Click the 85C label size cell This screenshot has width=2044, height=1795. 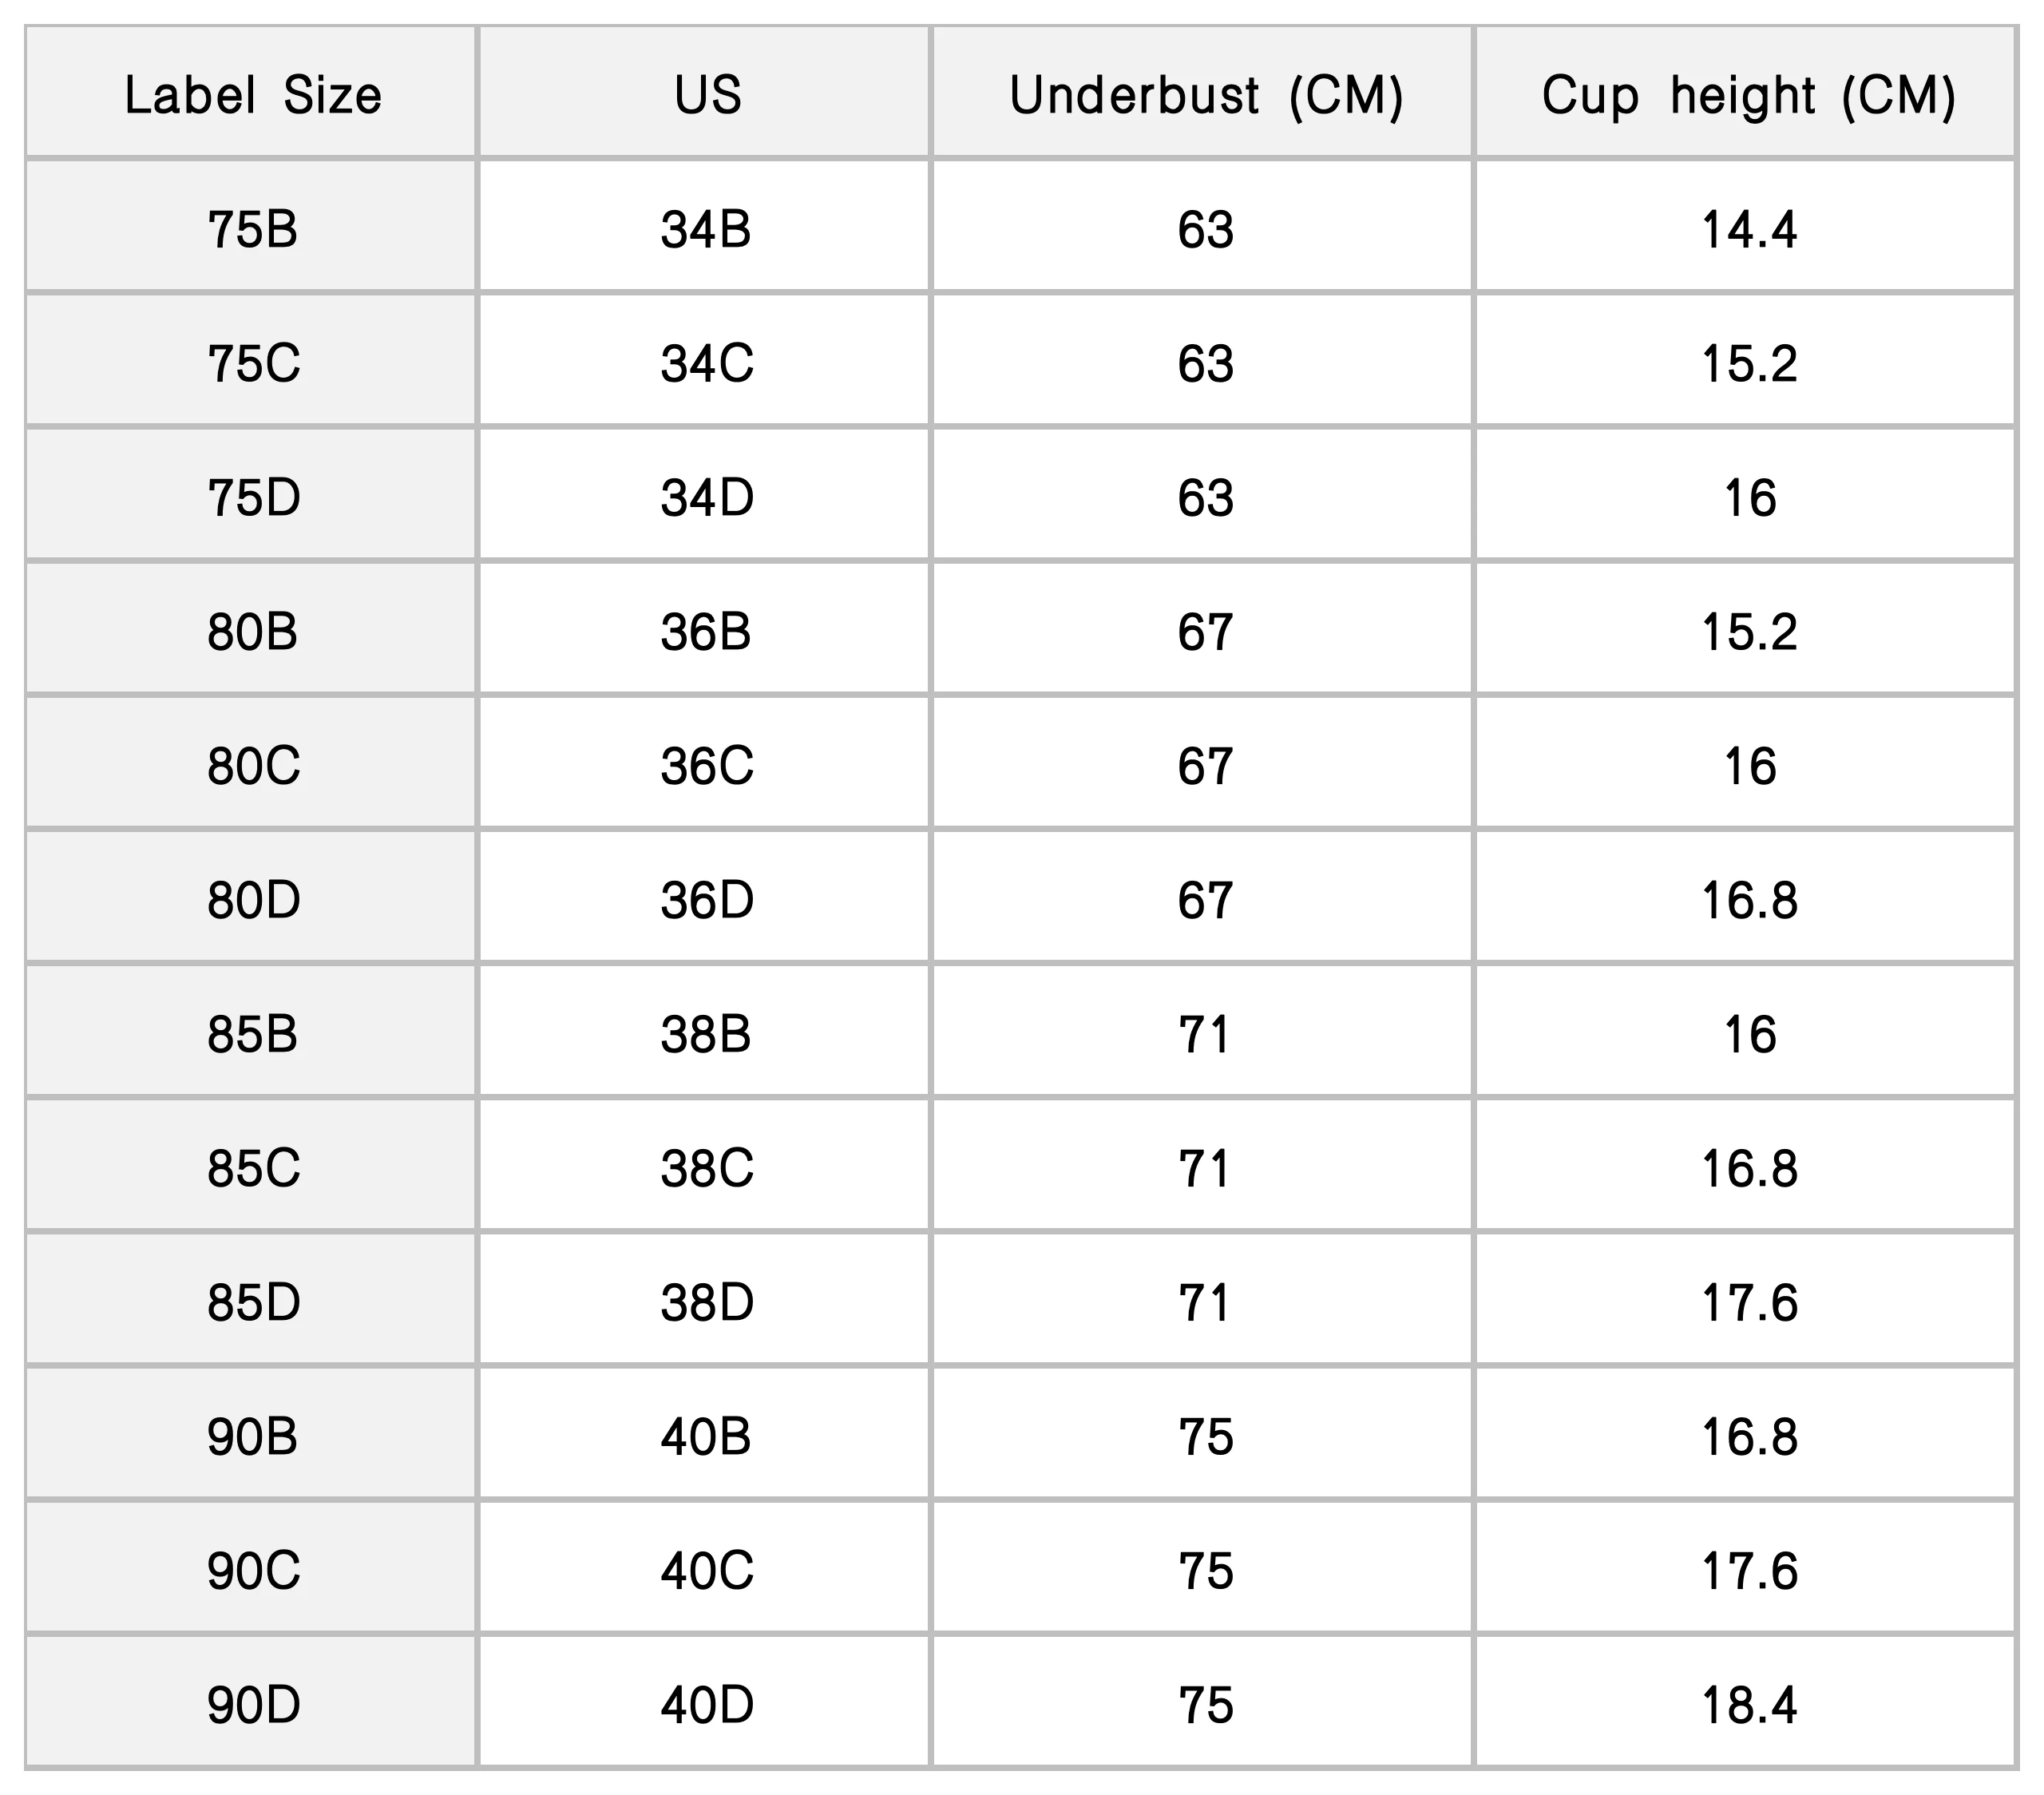pos(252,1168)
